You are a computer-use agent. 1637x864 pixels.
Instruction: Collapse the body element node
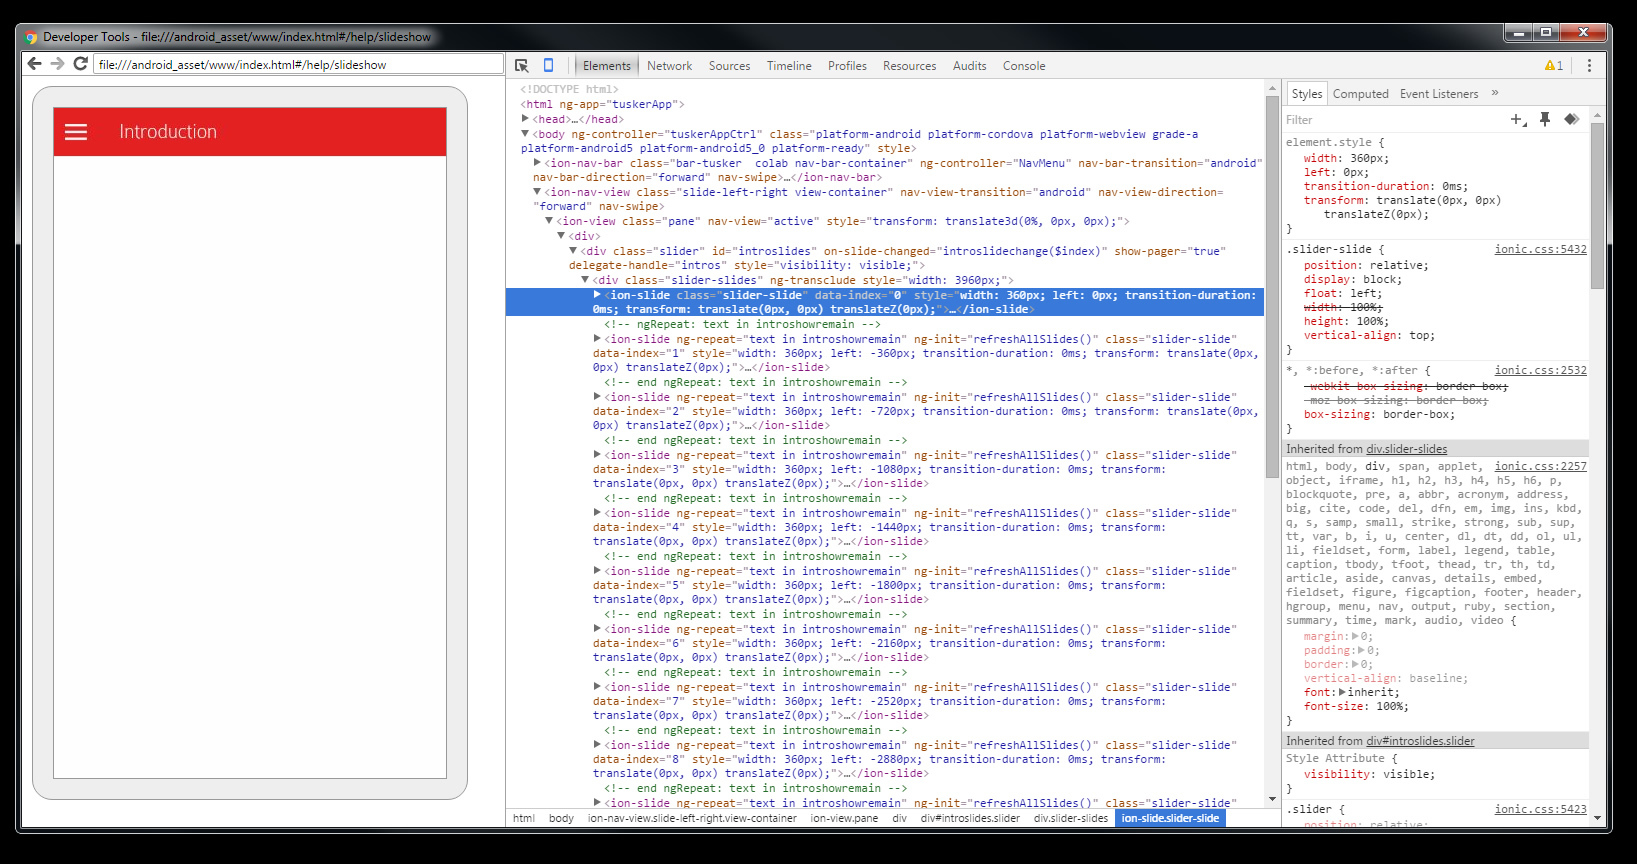click(x=525, y=133)
